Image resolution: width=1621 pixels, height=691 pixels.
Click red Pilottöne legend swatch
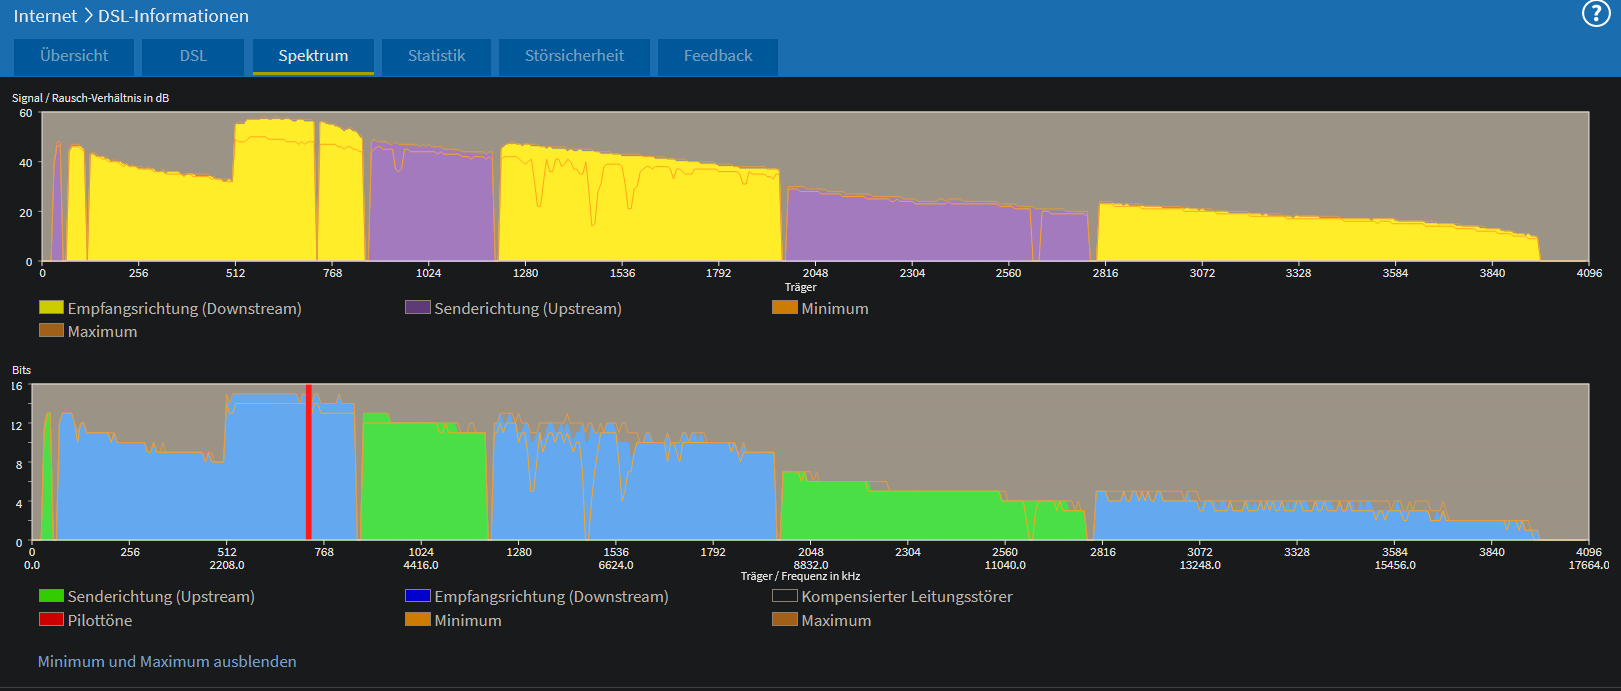tap(51, 619)
